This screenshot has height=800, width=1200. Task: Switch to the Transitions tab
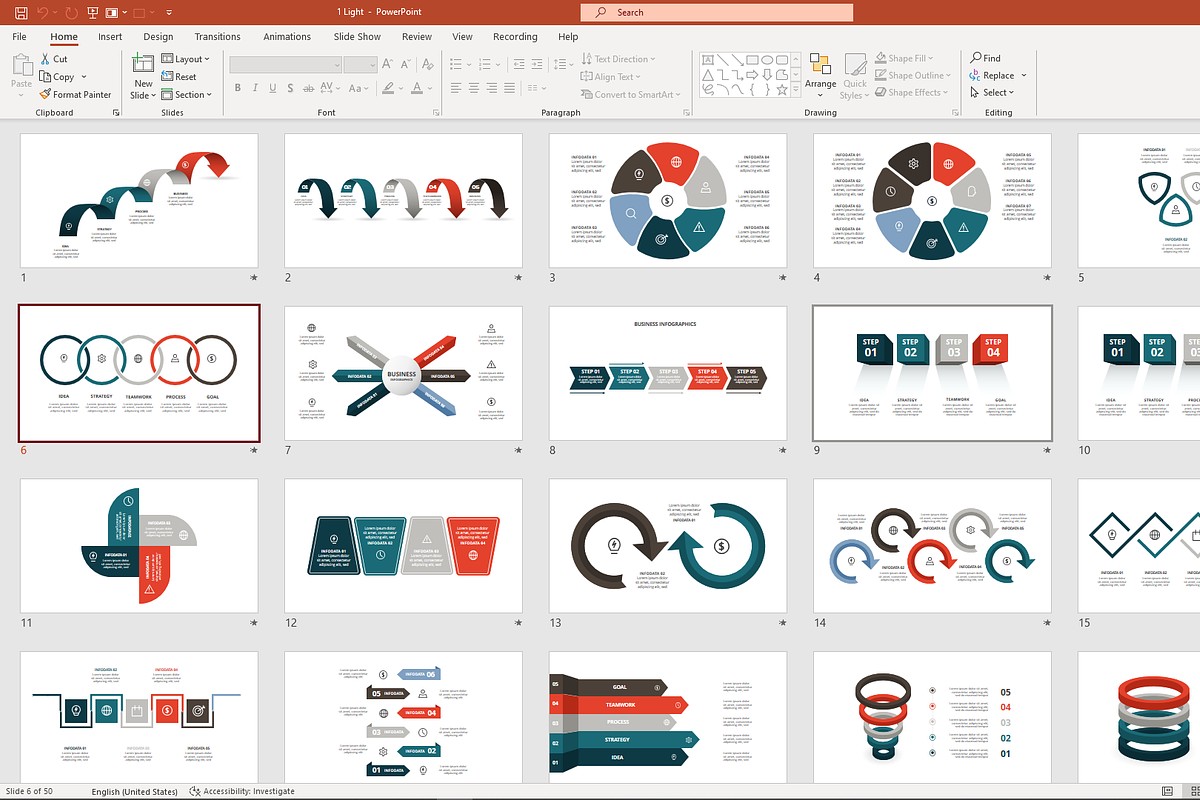[x=217, y=37]
